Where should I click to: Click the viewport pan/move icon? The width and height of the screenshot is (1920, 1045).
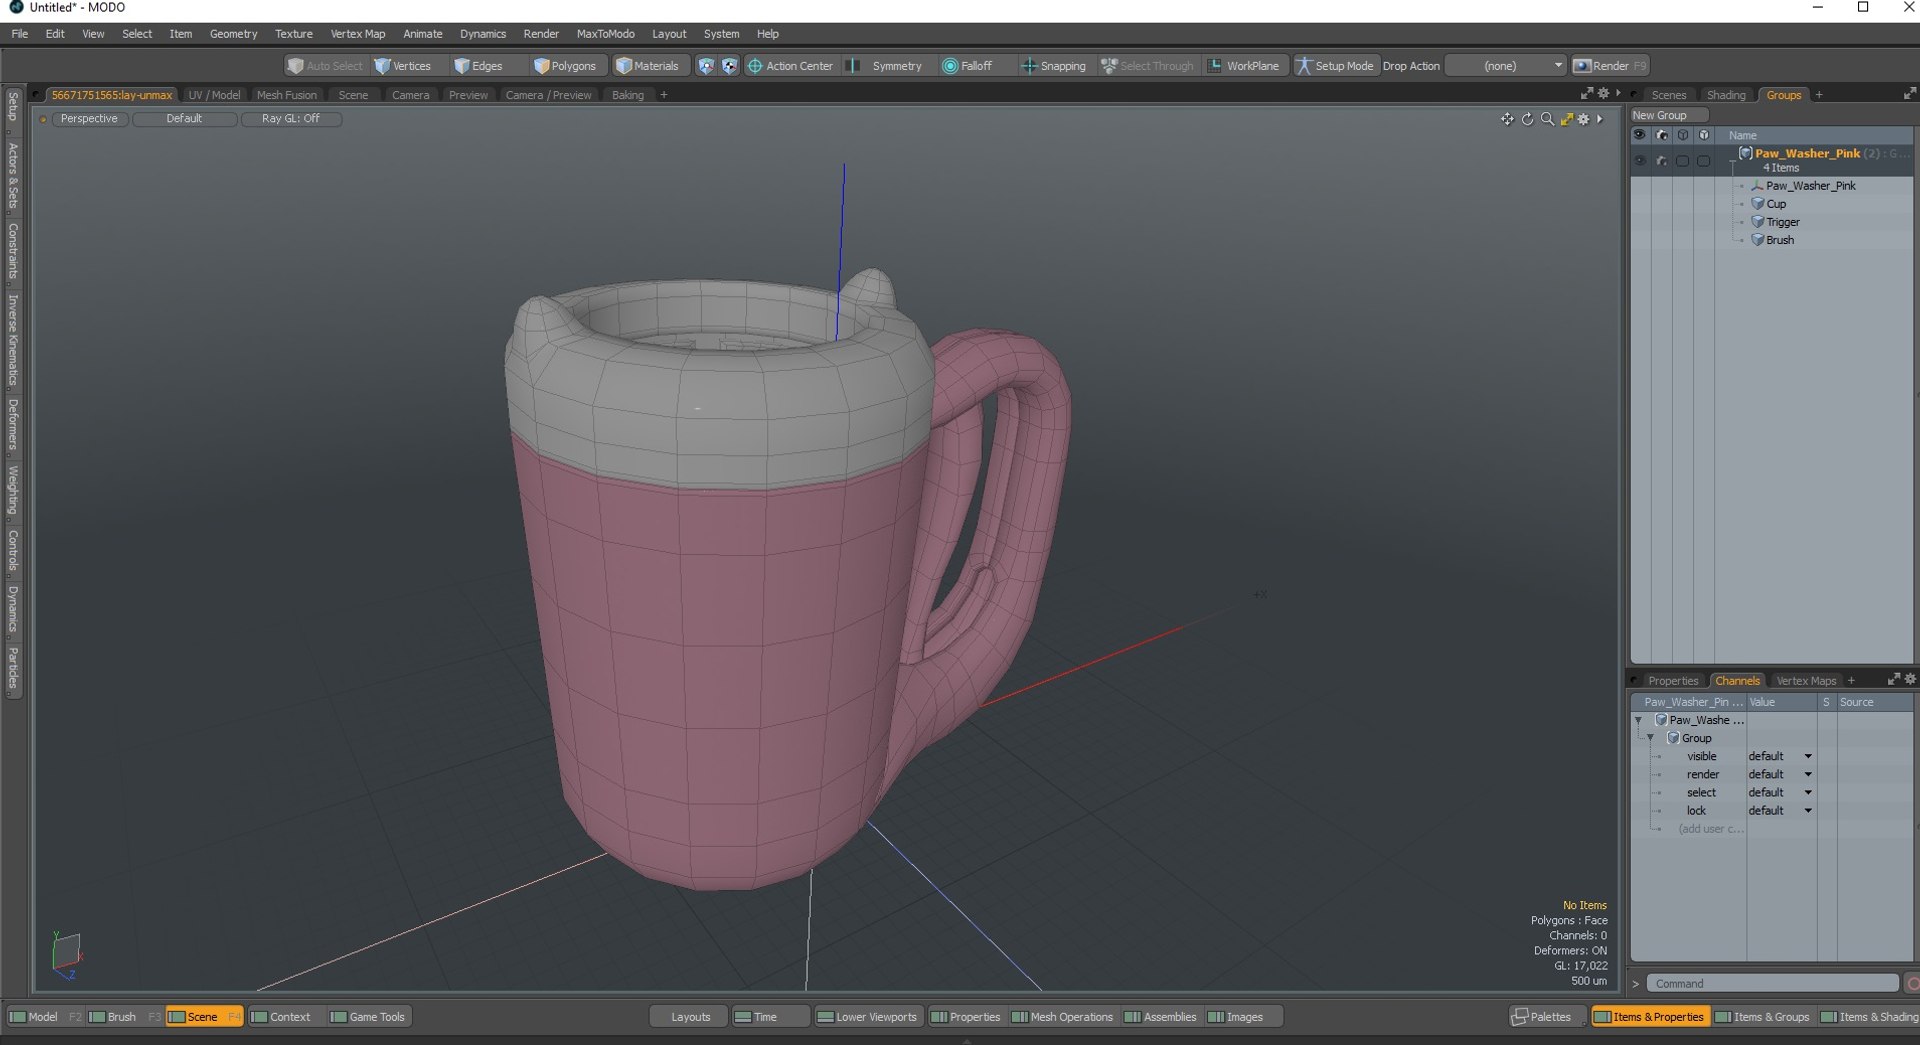(1507, 119)
